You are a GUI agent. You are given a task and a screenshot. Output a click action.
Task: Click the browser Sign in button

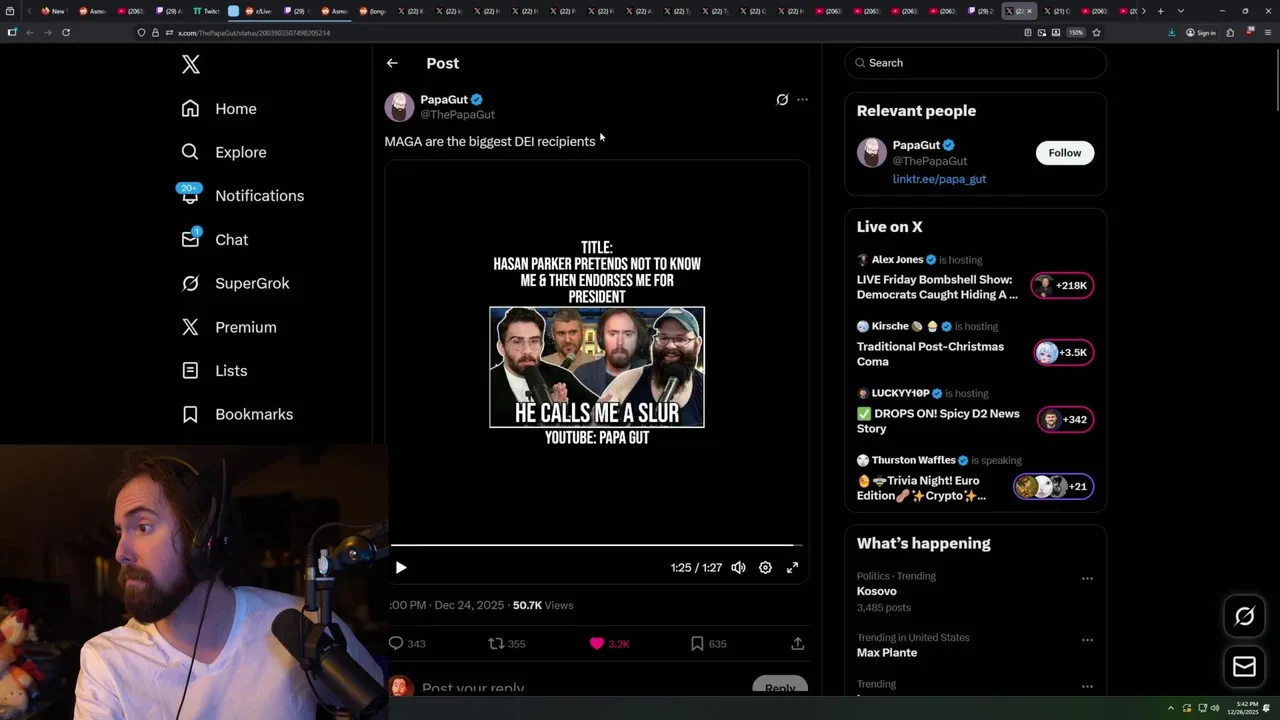(x=1201, y=32)
